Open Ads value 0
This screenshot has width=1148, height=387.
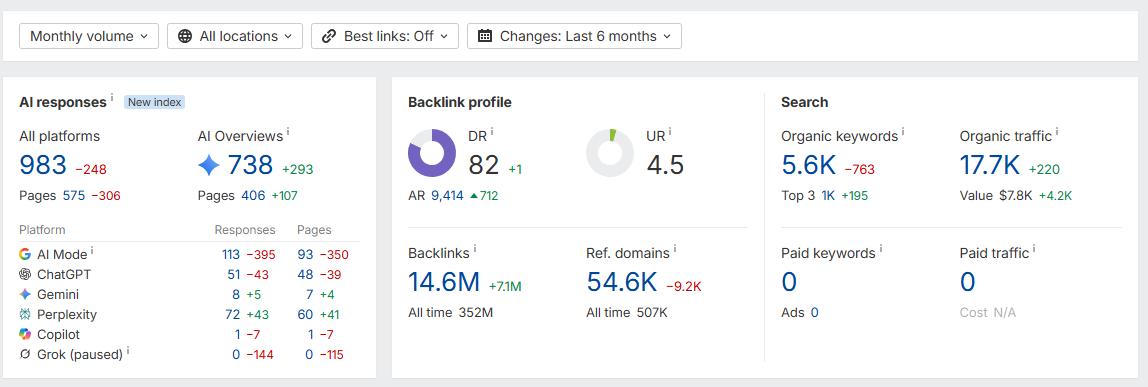(814, 313)
